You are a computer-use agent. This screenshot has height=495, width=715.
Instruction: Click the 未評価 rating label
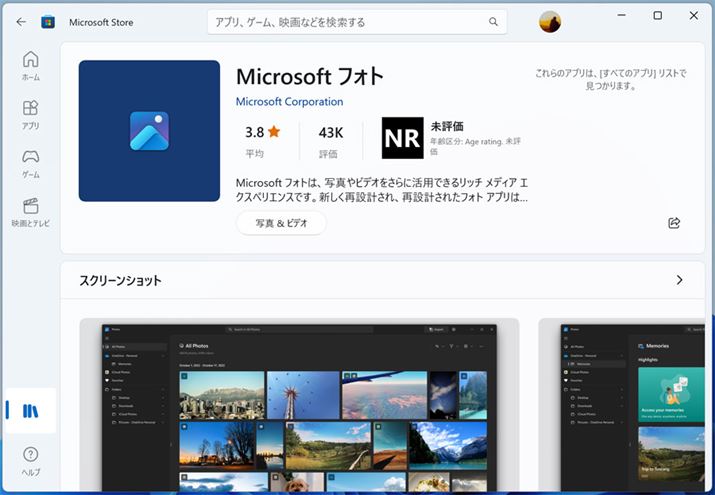(x=447, y=126)
